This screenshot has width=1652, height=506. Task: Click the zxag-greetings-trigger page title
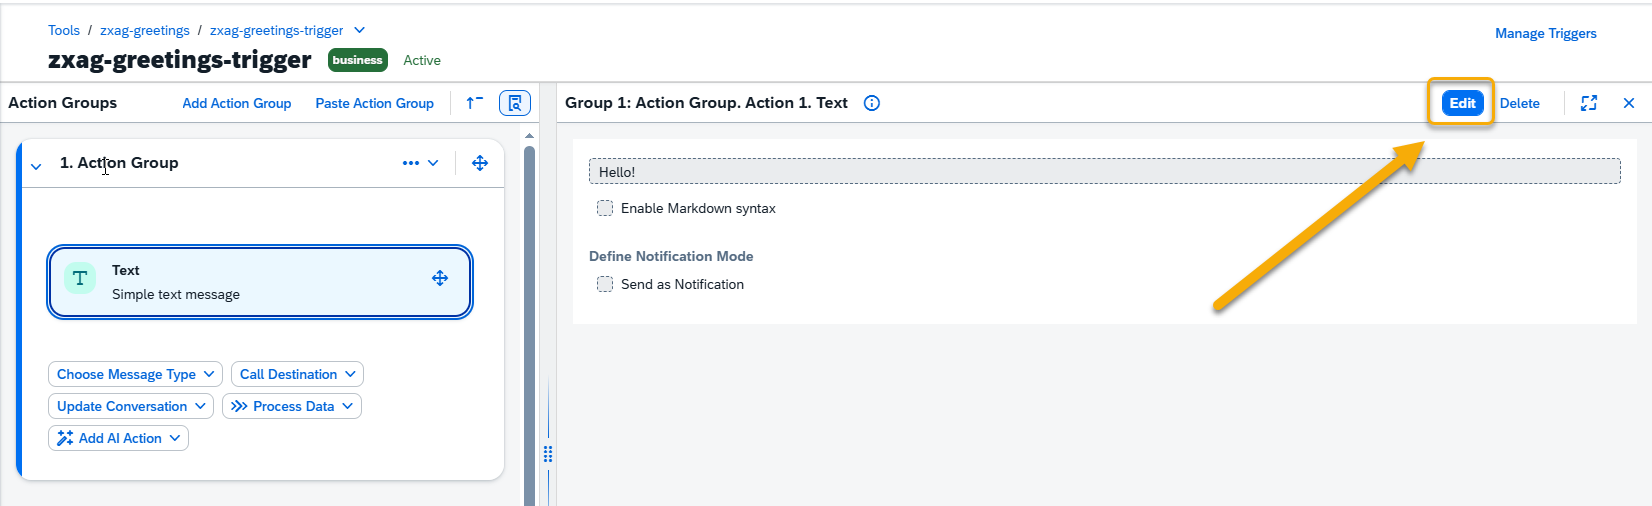coord(180,60)
